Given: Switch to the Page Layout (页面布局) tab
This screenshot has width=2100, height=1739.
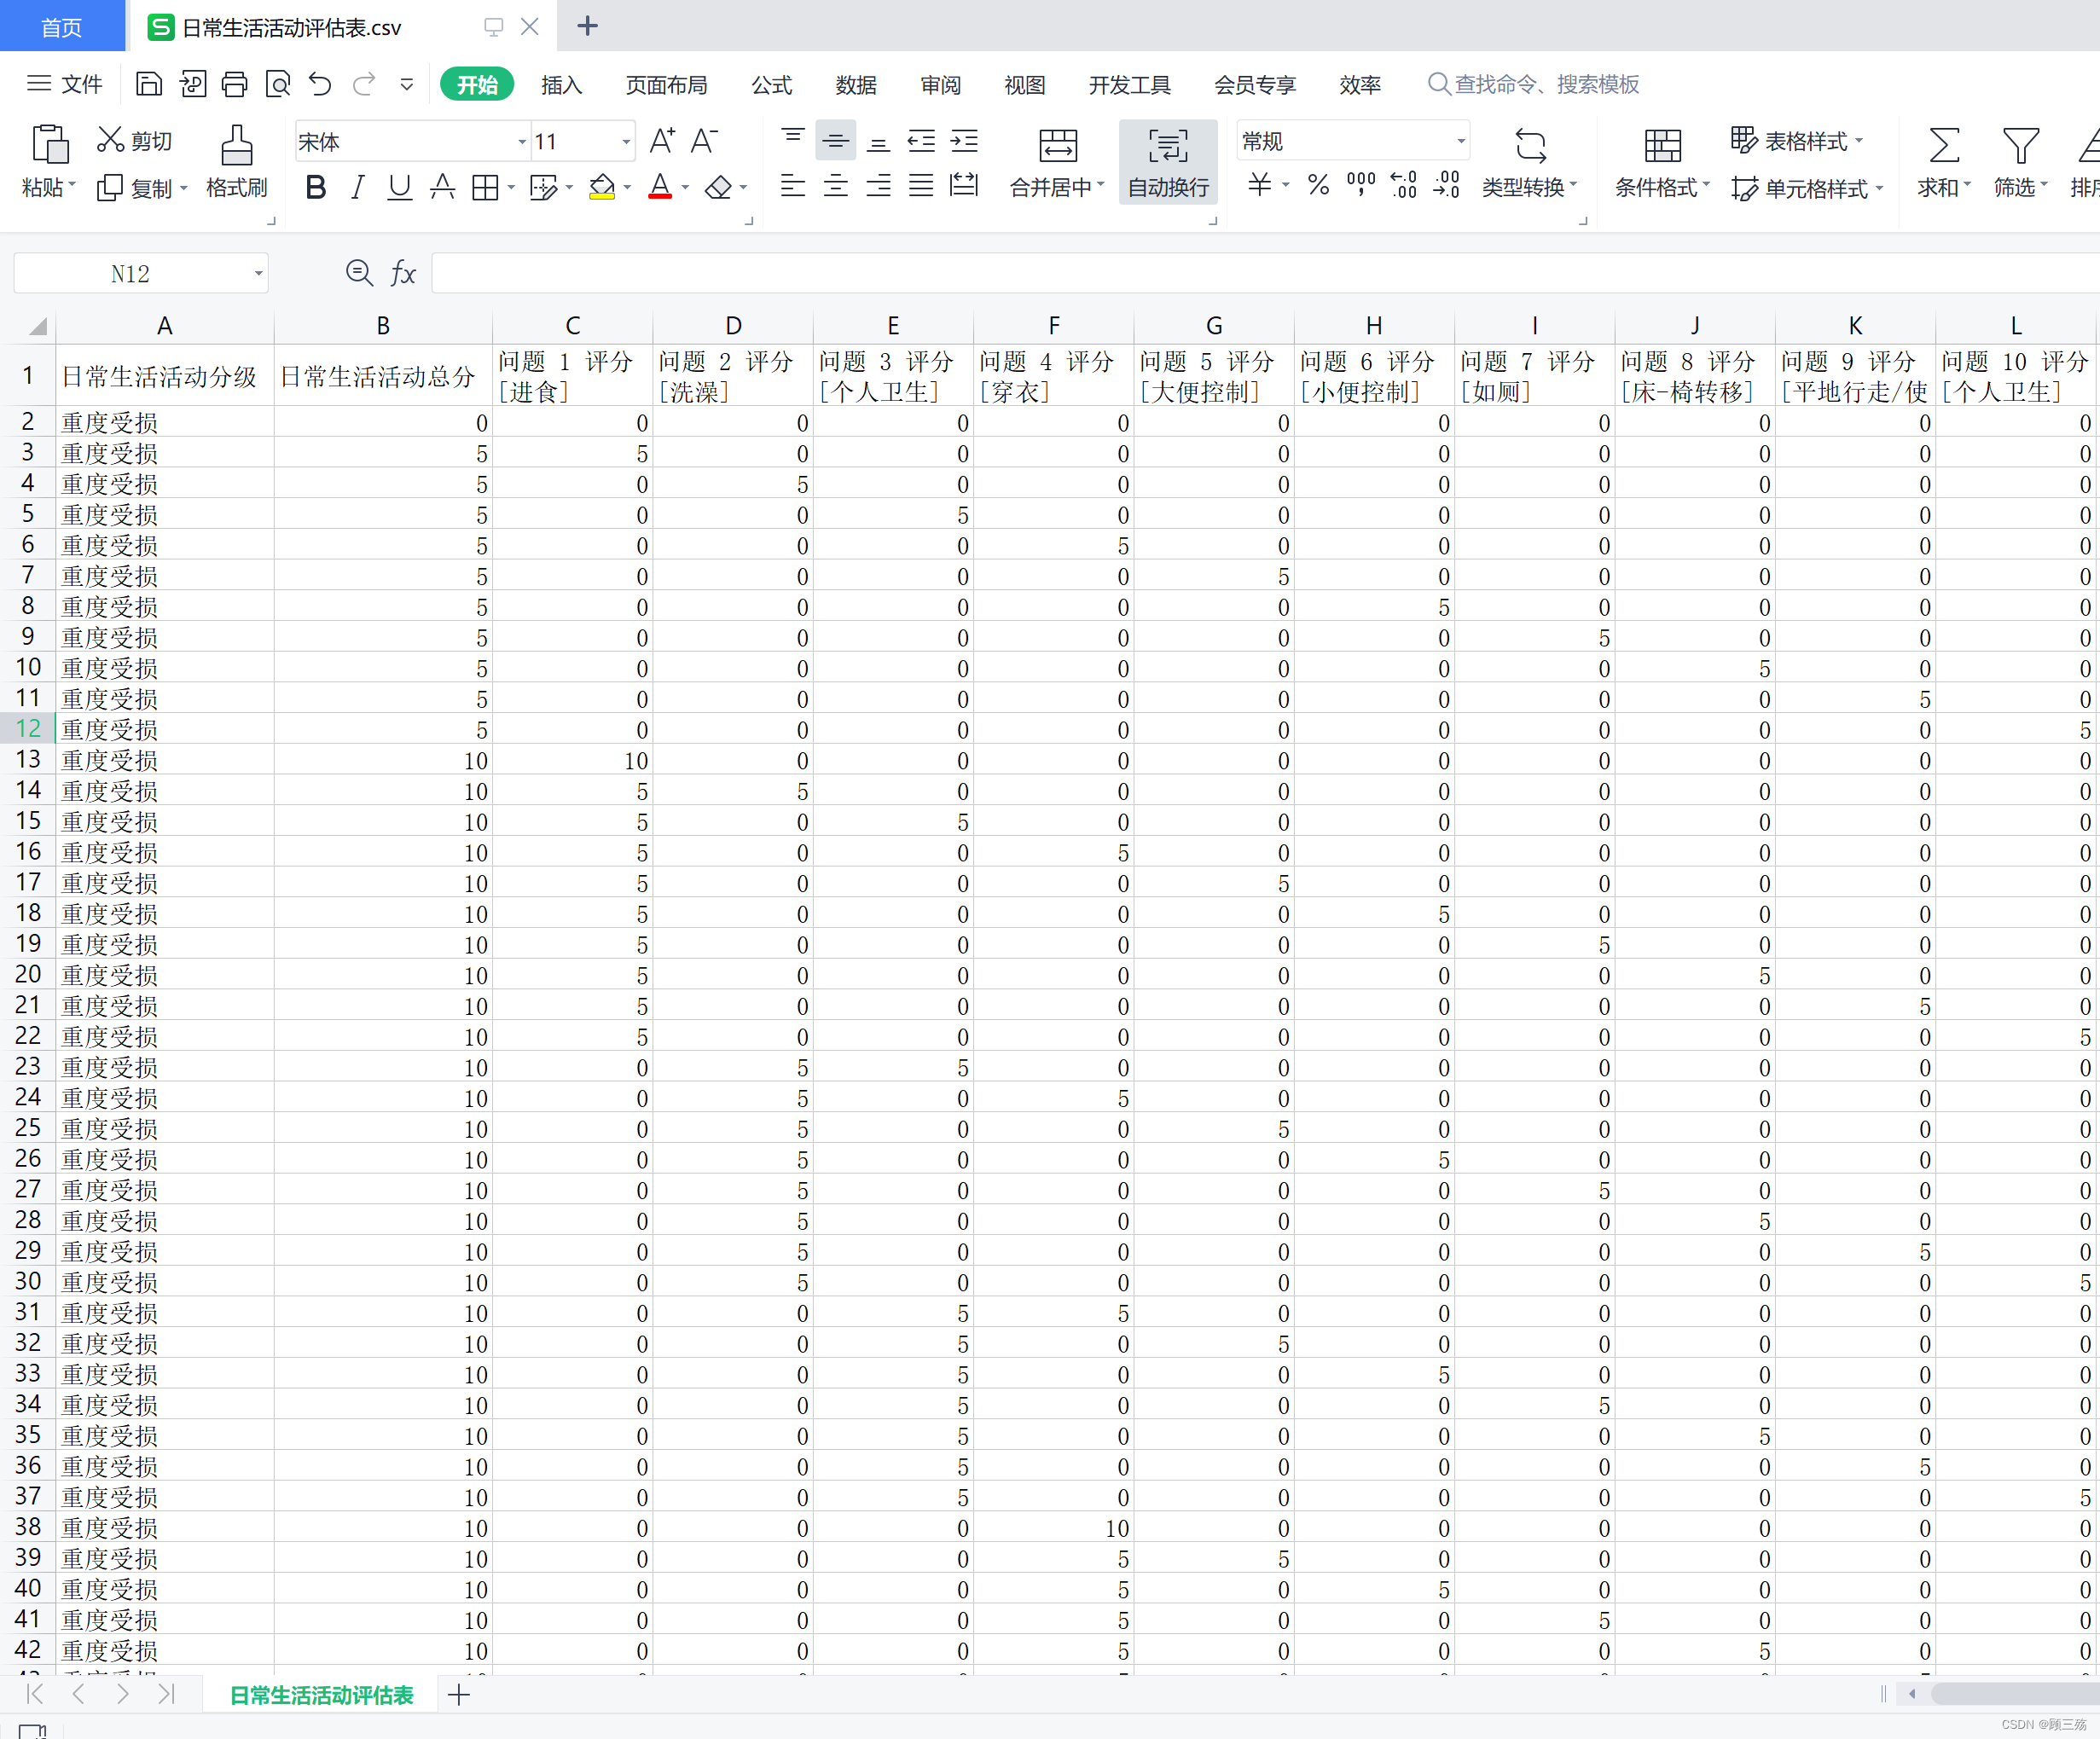Looking at the screenshot, I should point(666,85).
